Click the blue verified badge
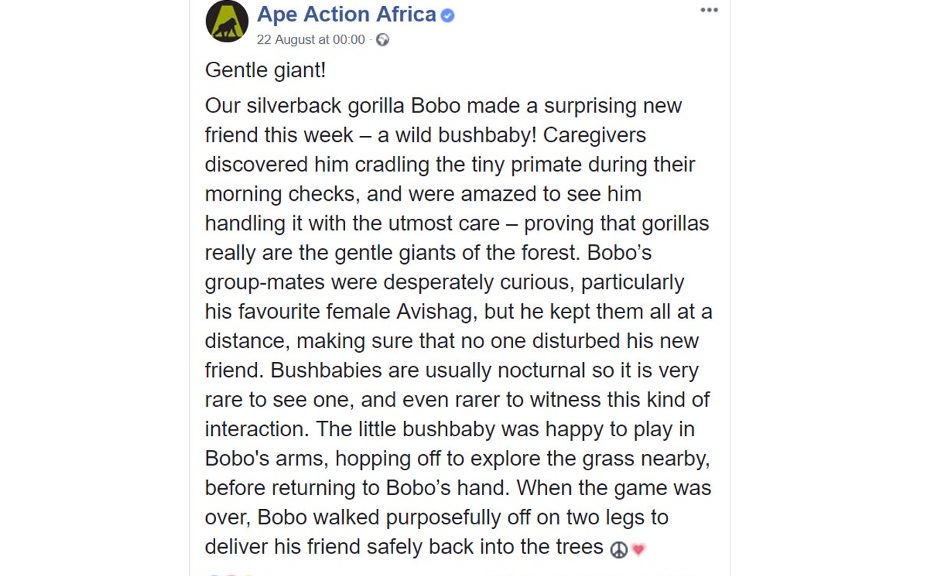 (448, 16)
